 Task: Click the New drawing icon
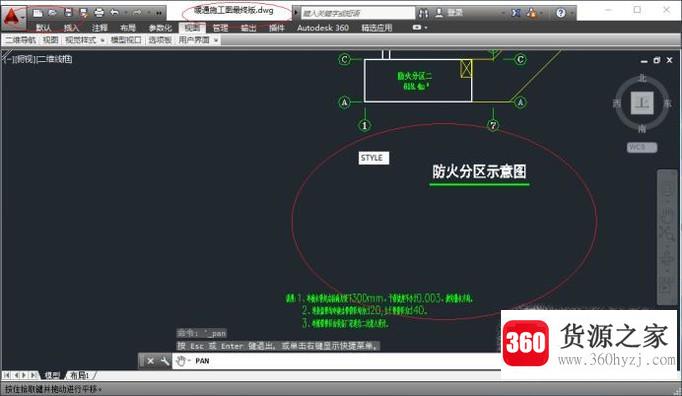(x=38, y=13)
